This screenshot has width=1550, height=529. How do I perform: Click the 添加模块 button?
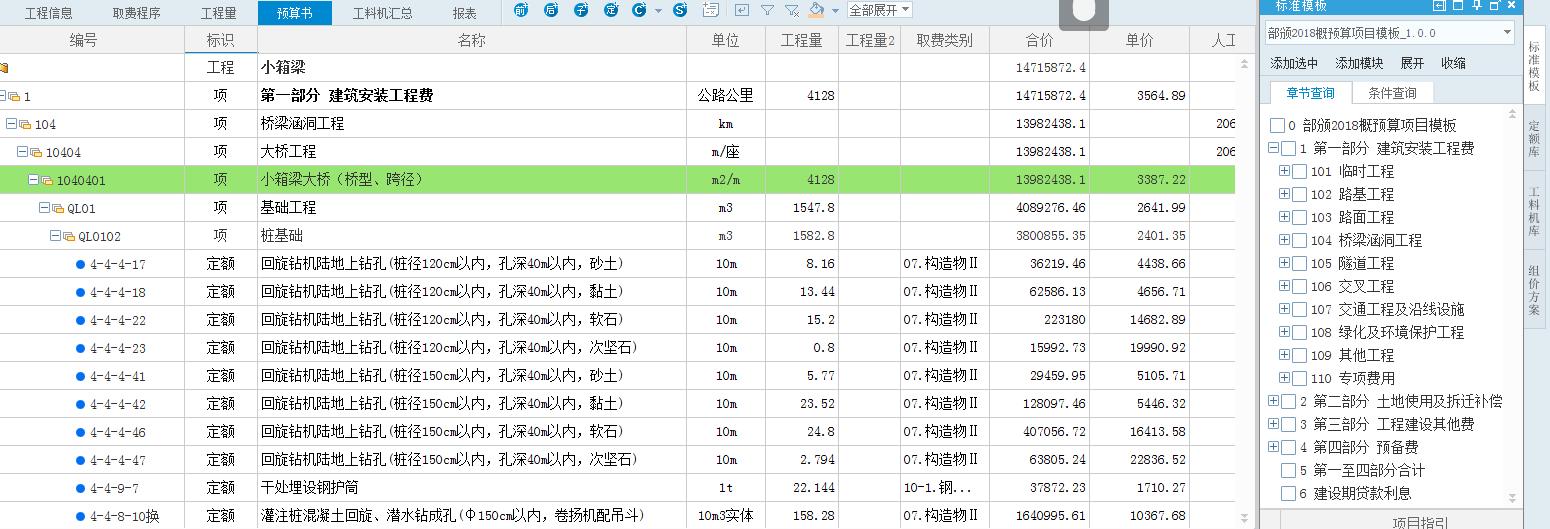[1359, 63]
